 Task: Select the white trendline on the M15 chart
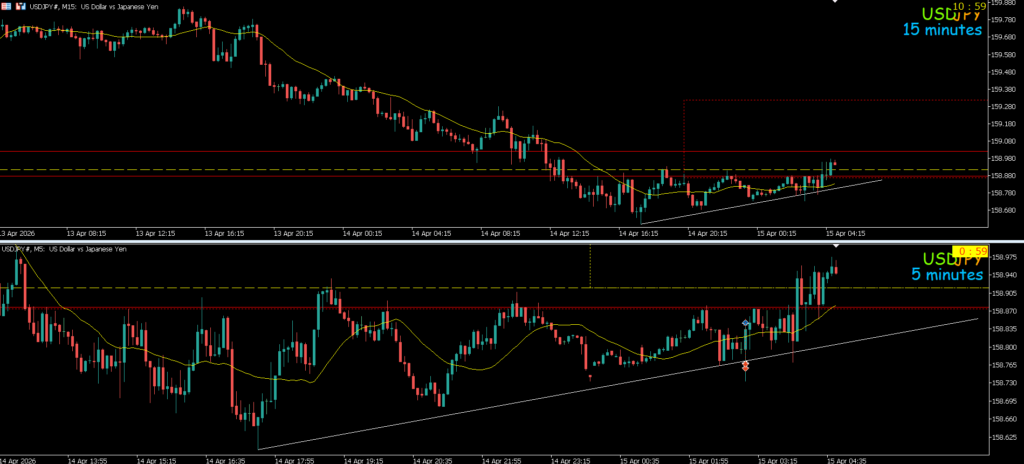[x=760, y=200]
